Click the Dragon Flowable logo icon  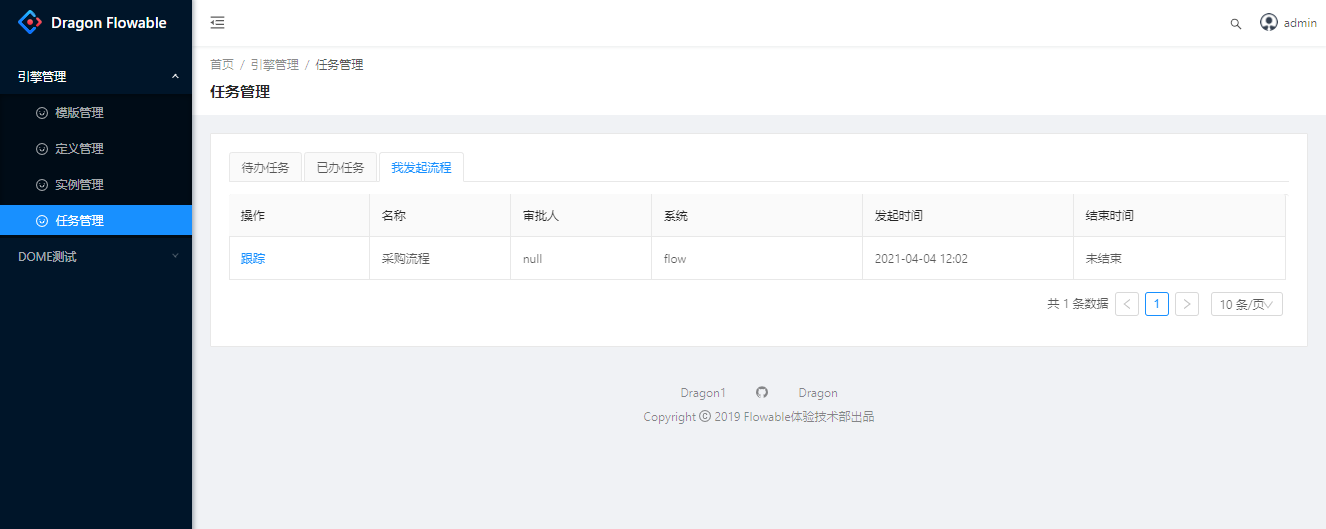(30, 22)
